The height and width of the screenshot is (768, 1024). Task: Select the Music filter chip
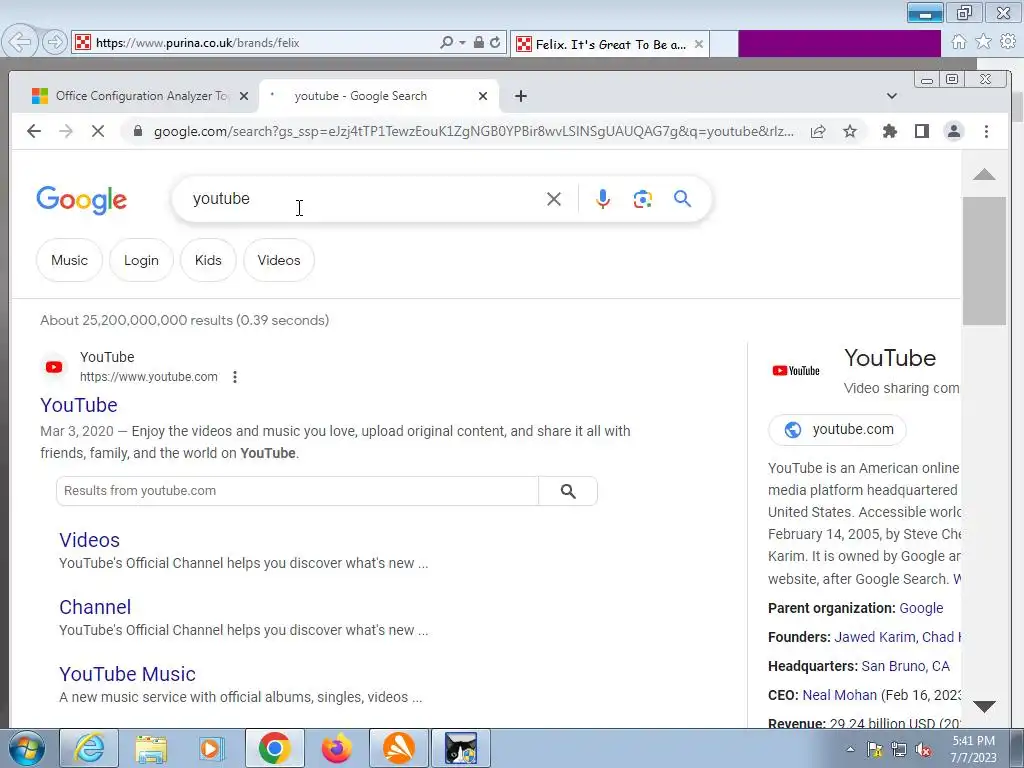69,260
